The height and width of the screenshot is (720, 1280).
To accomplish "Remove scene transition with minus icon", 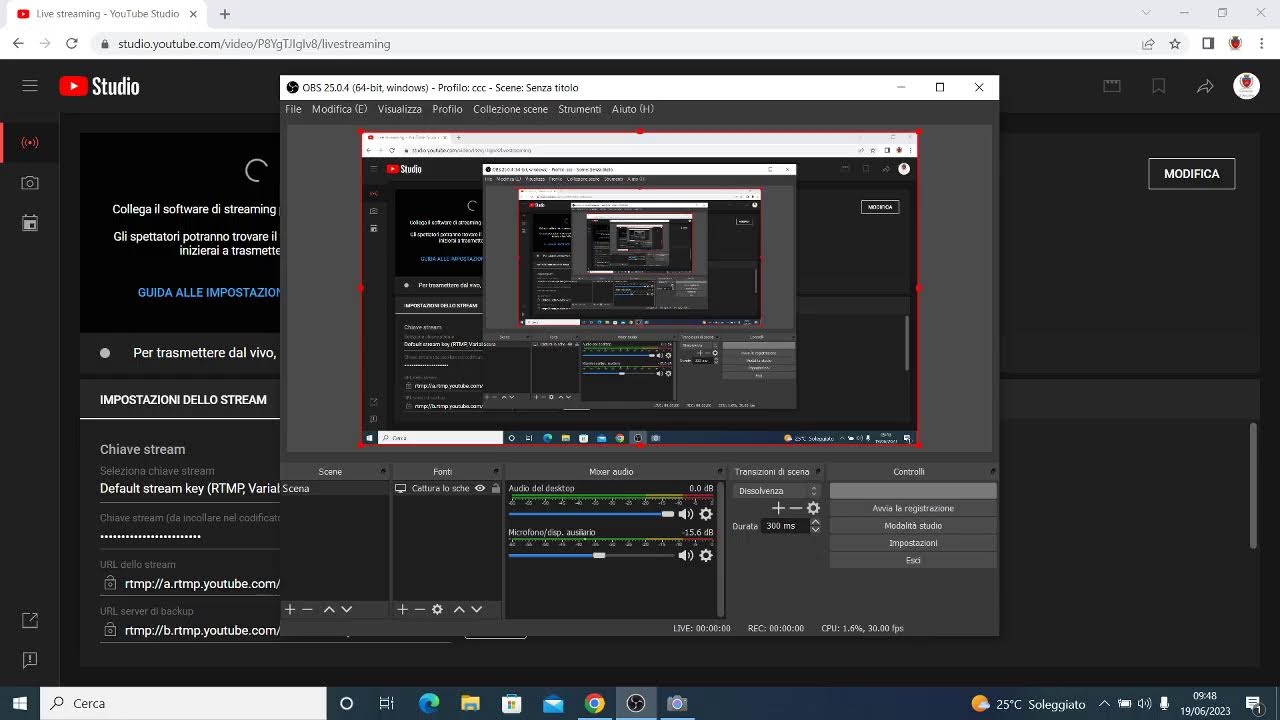I will point(795,508).
